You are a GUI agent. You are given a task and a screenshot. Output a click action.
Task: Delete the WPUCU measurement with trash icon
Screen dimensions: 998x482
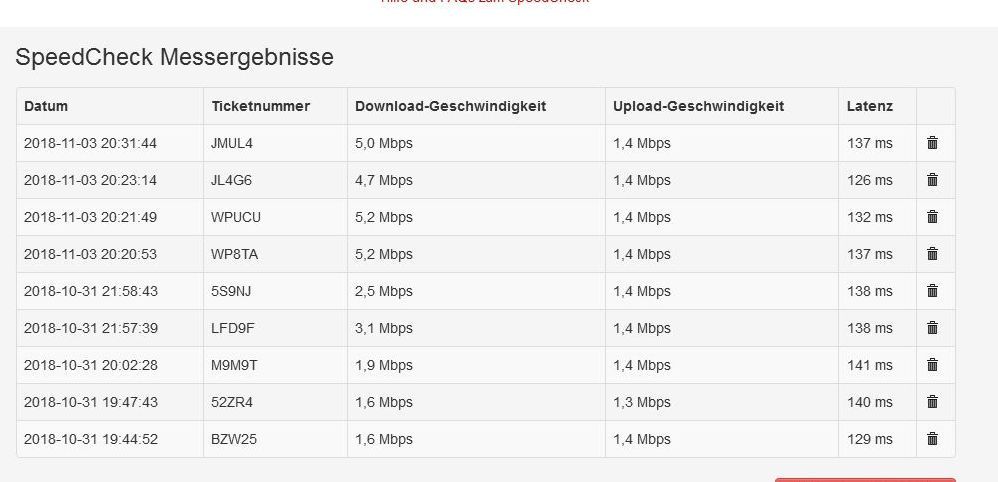(932, 217)
